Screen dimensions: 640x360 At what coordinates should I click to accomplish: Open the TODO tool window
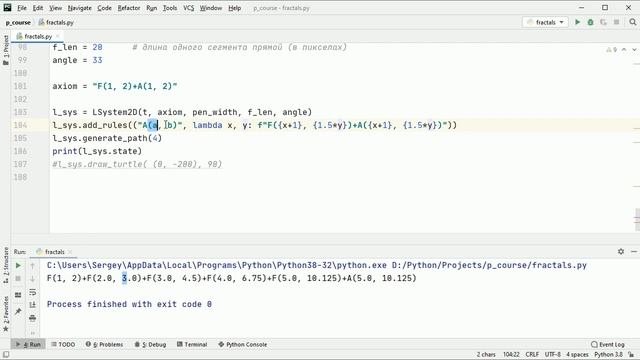[63, 344]
